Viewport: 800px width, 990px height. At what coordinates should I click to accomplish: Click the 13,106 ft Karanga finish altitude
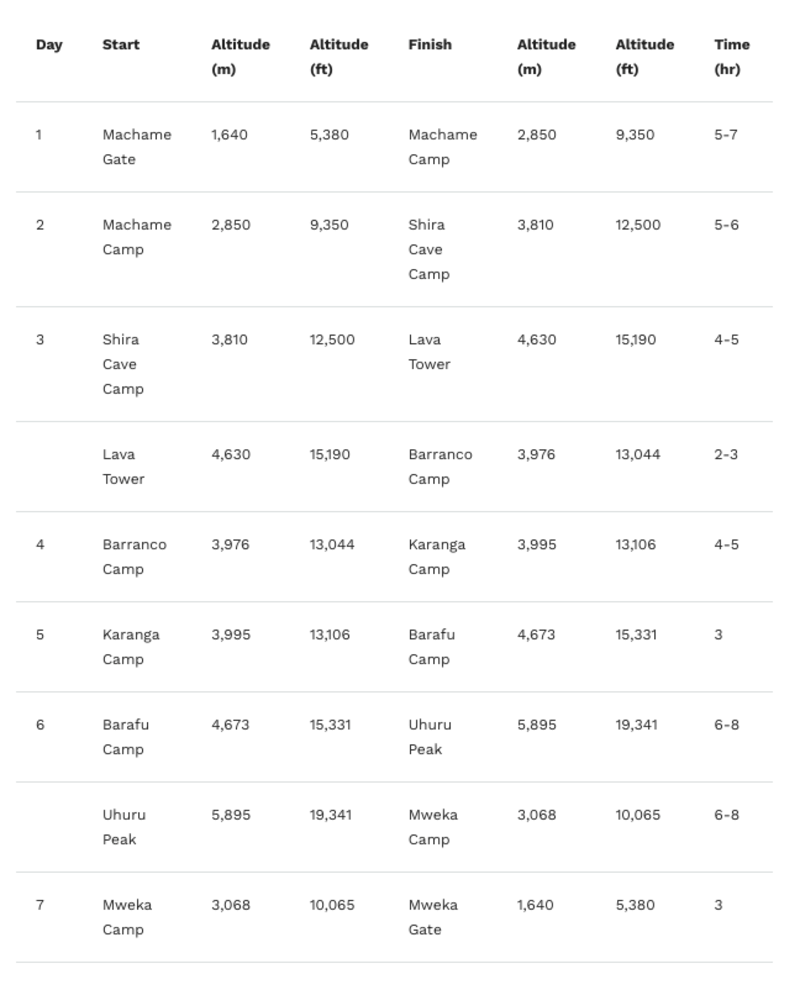(636, 545)
